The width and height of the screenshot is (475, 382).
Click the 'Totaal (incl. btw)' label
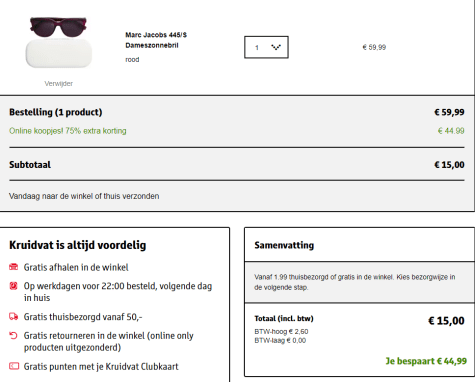tap(284, 318)
